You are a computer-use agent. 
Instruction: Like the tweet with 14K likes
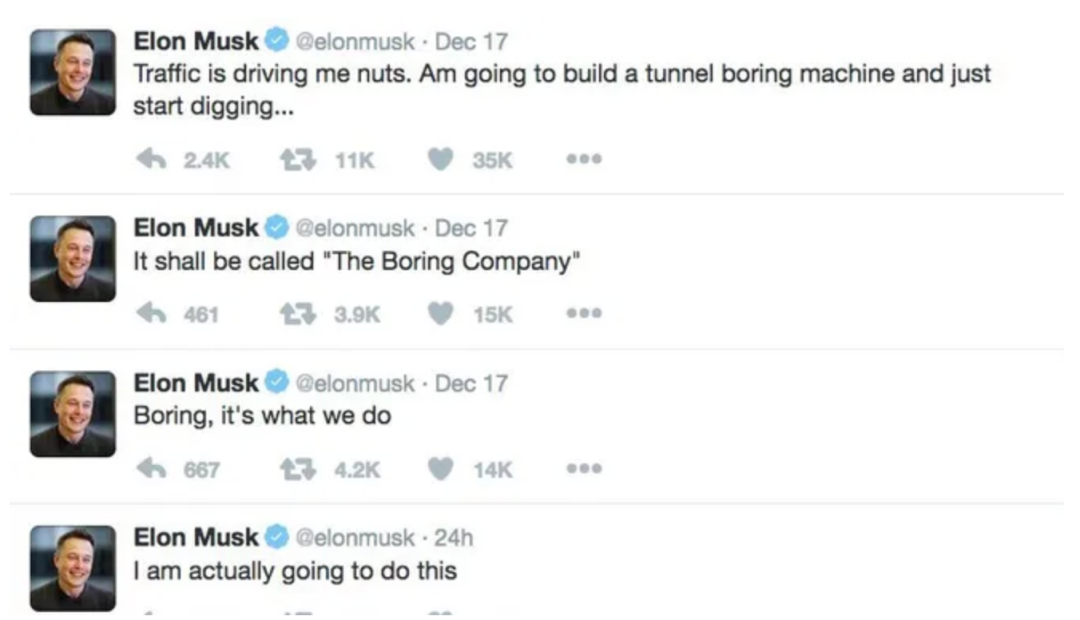coord(441,469)
